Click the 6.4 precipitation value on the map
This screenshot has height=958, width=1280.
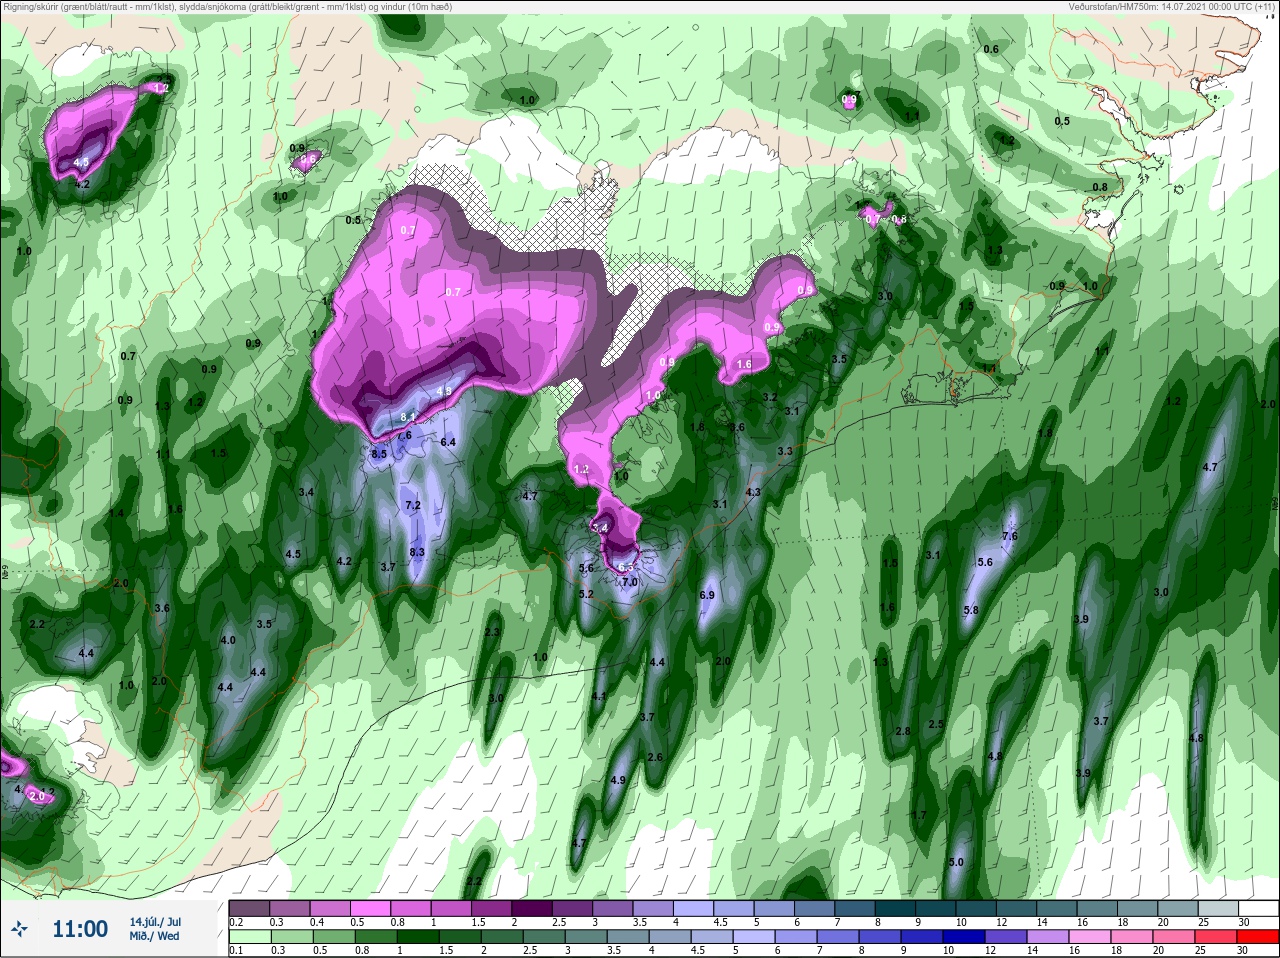coord(448,442)
